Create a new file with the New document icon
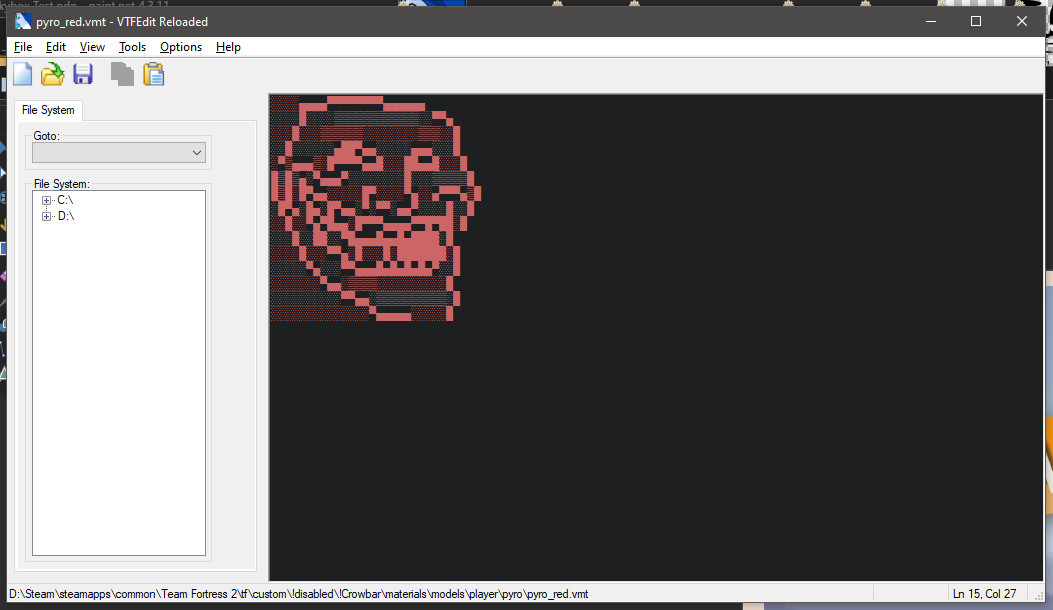This screenshot has width=1053, height=610. (21, 73)
